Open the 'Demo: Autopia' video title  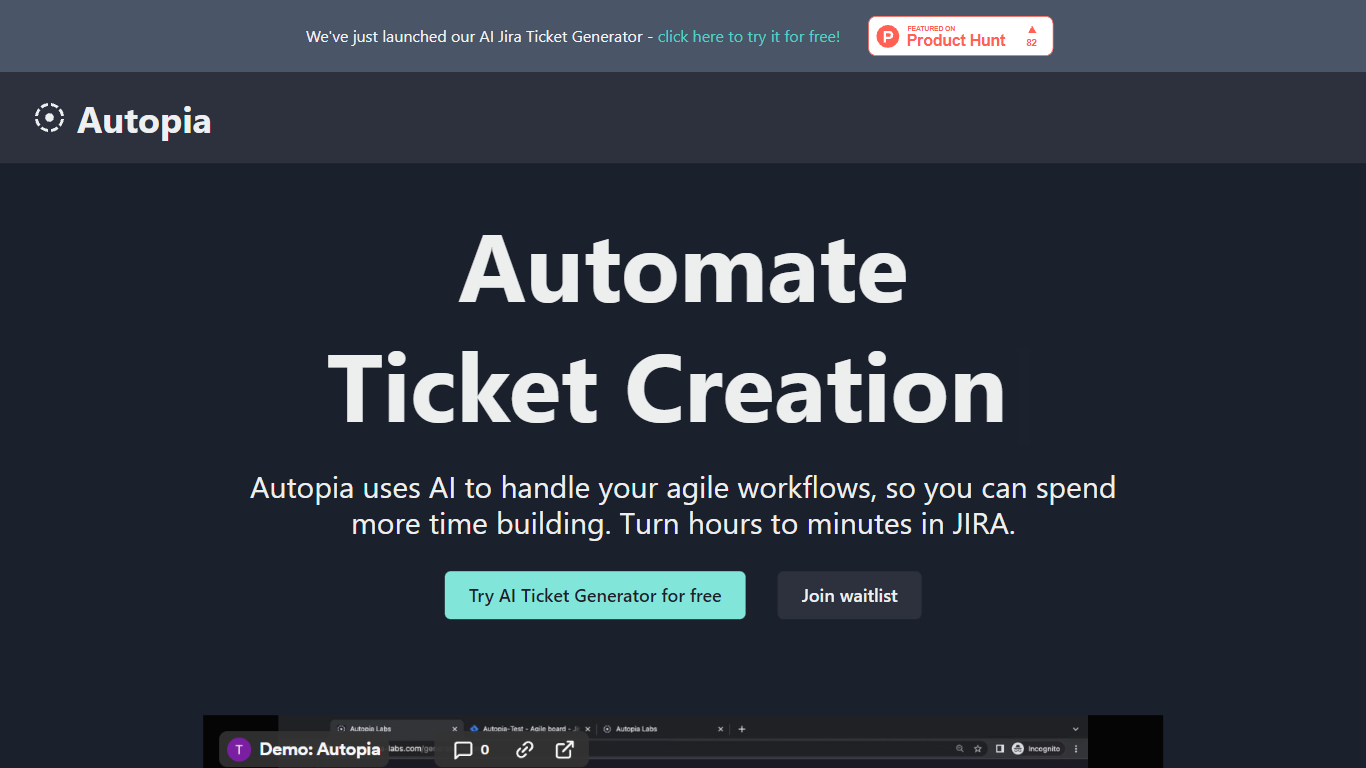pyautogui.click(x=319, y=749)
